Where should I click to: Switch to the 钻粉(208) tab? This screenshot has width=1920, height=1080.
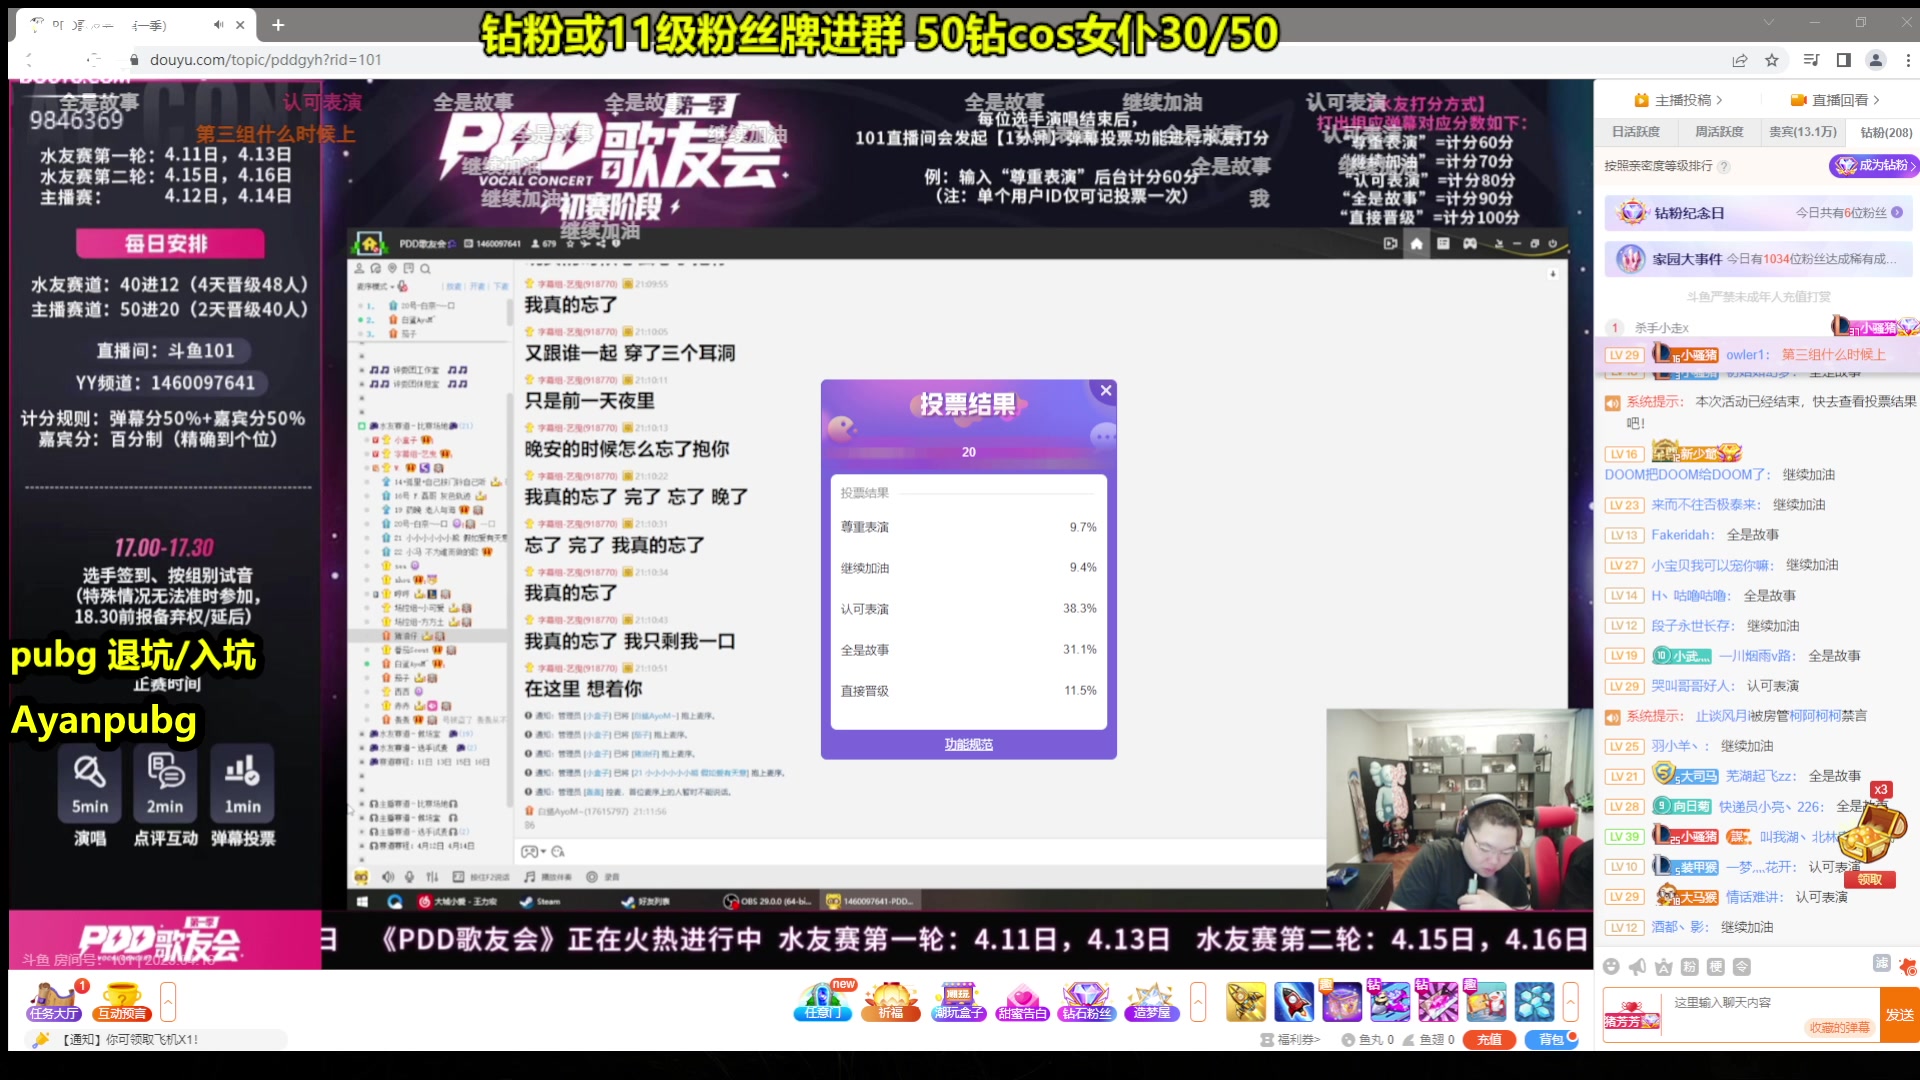pyautogui.click(x=1886, y=132)
